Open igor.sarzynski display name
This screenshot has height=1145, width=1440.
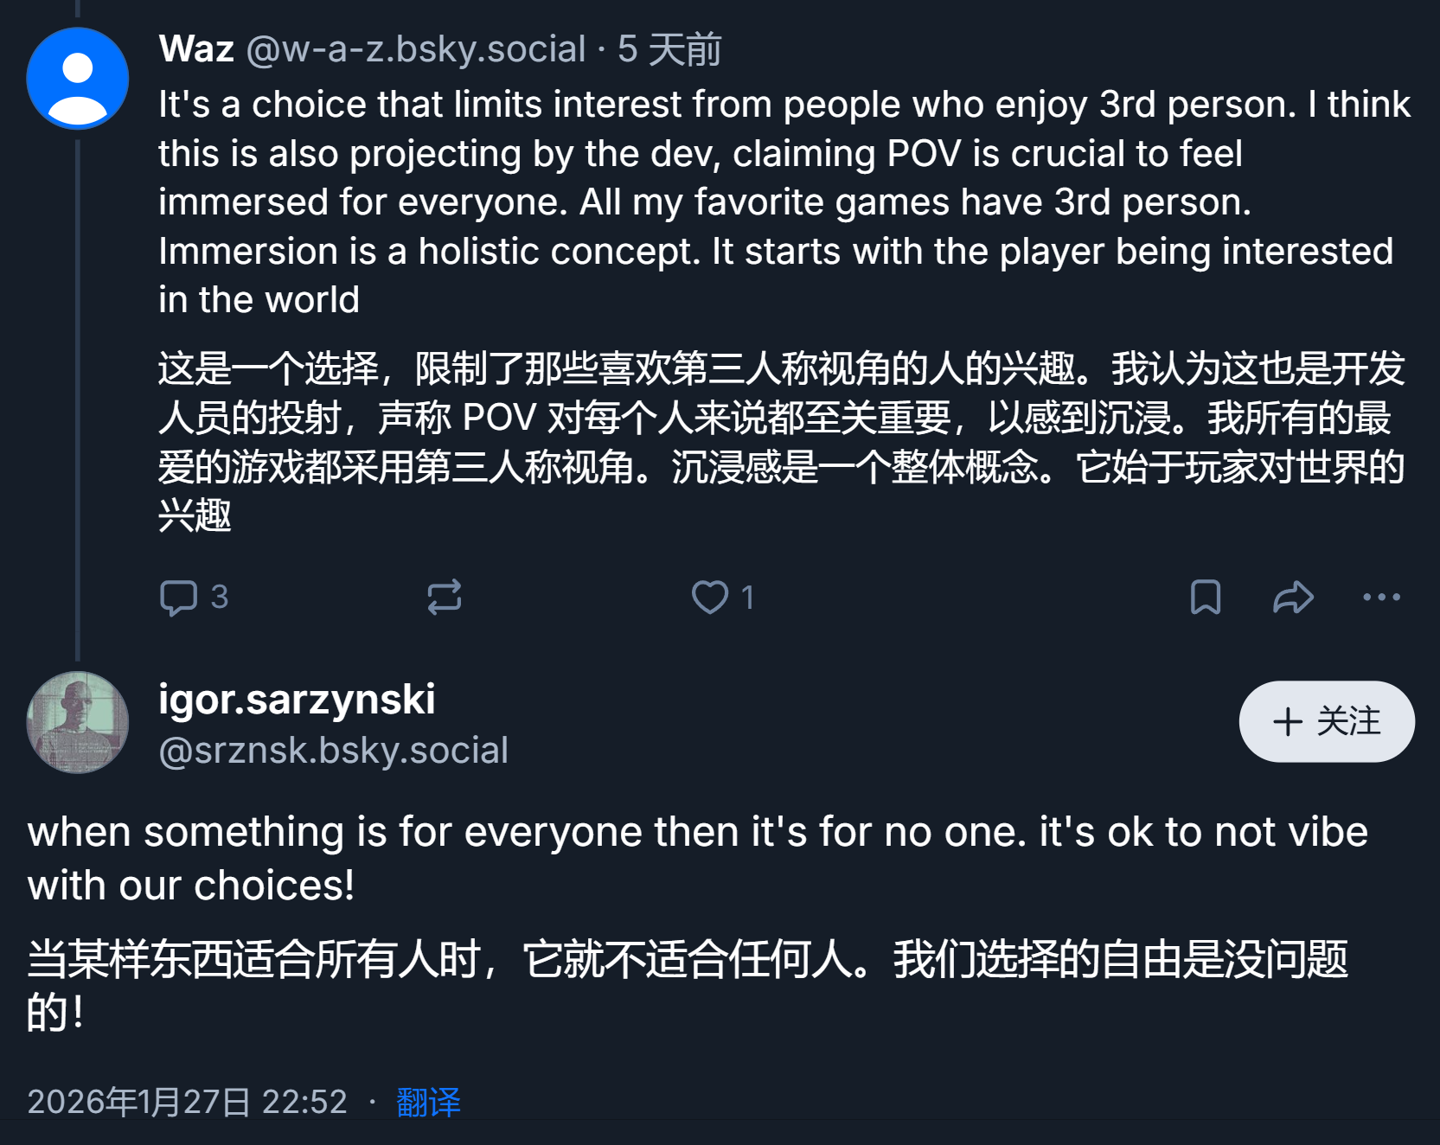(297, 699)
